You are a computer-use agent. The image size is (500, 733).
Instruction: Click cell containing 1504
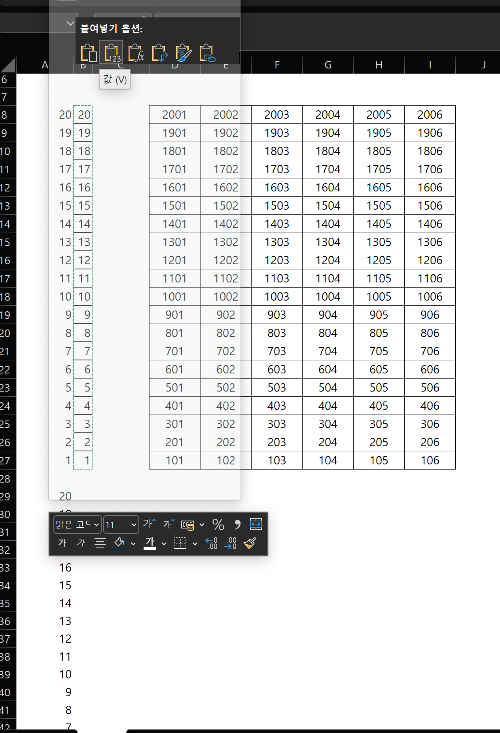[x=328, y=206]
